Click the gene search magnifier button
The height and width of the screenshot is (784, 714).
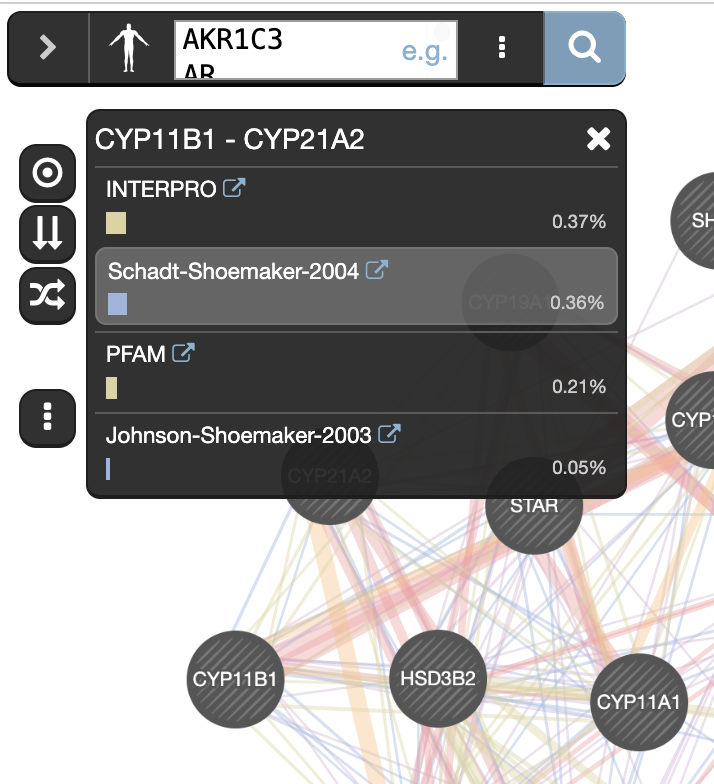584,48
